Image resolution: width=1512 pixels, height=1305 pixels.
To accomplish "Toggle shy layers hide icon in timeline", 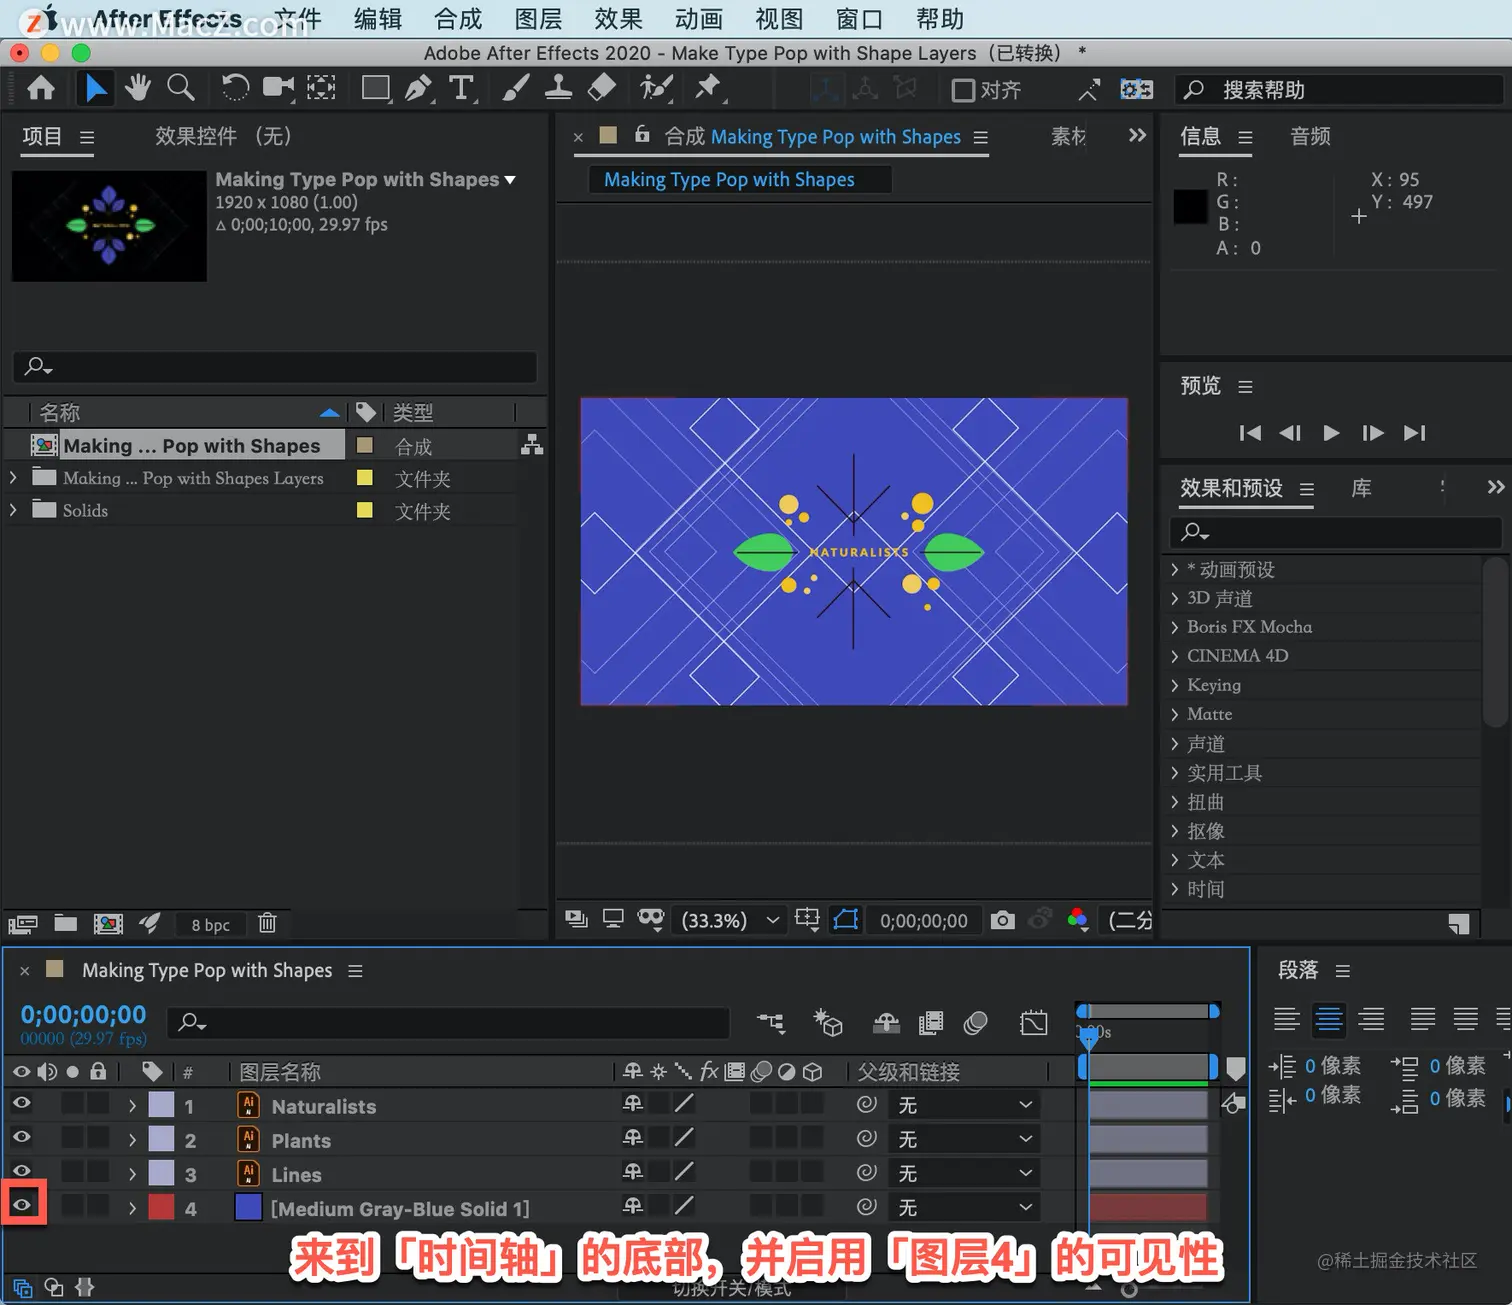I will click(x=887, y=1022).
